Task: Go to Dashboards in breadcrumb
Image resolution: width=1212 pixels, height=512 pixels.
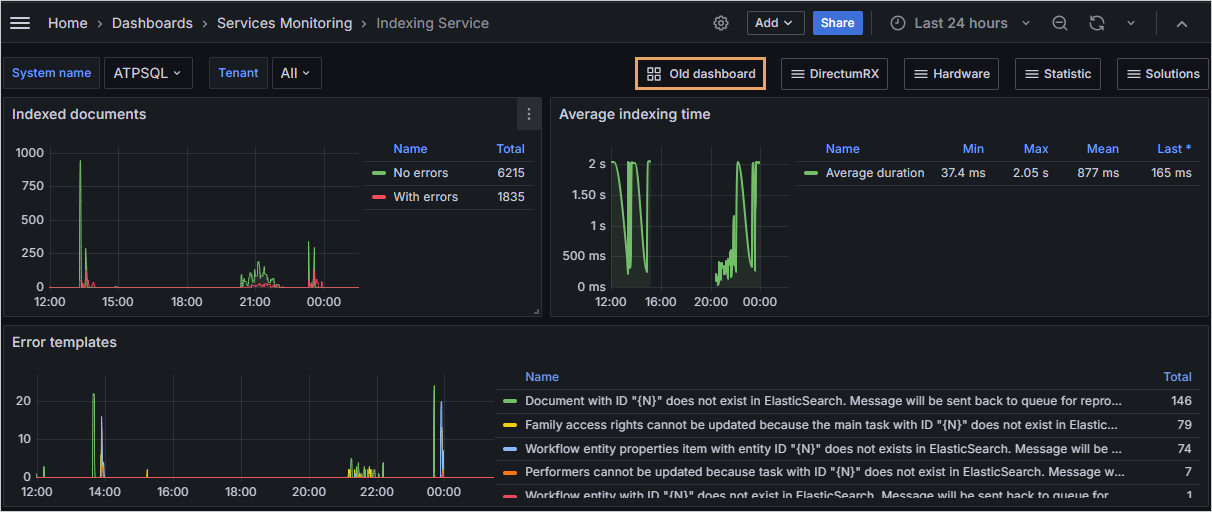Action: [152, 23]
